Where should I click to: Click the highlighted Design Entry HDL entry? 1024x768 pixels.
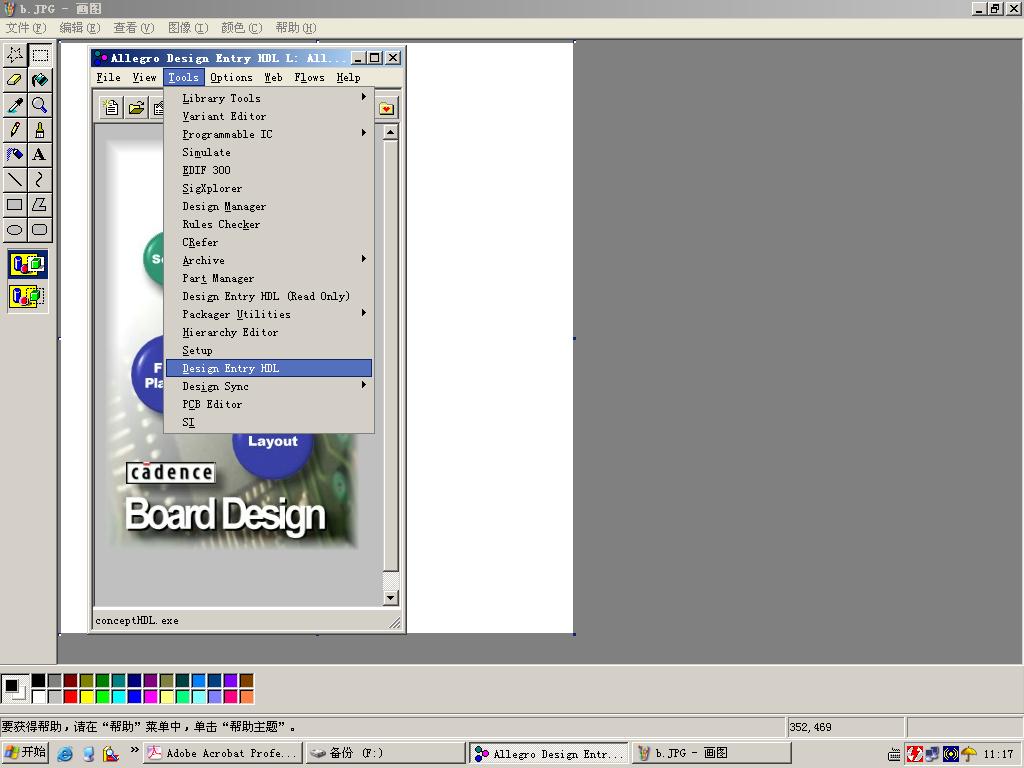(268, 368)
